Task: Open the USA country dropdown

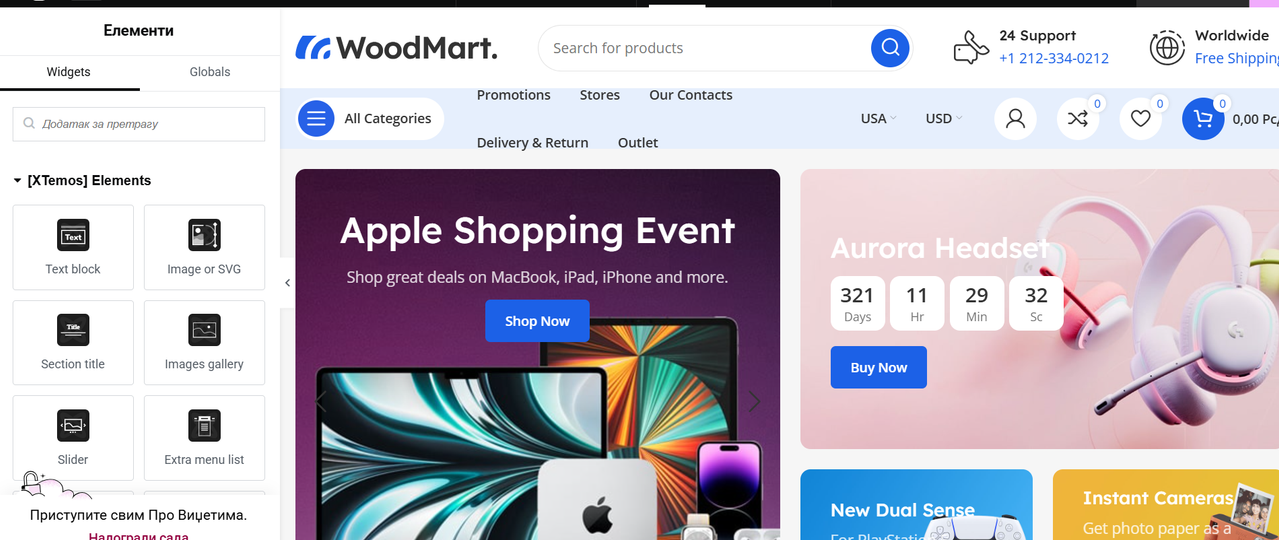Action: pos(878,118)
